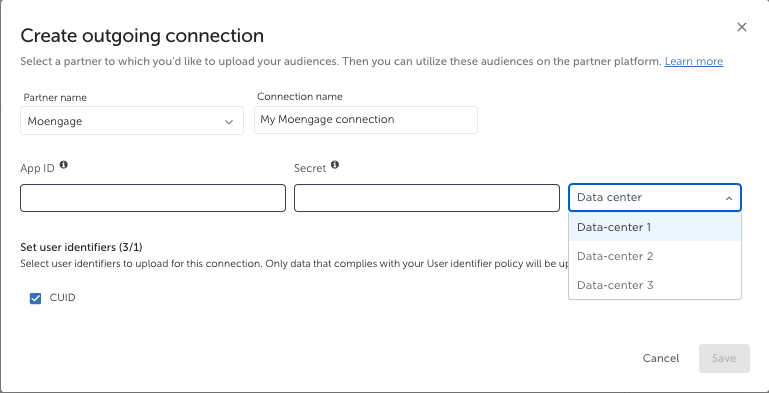Select Data-center 2 option

655,256
